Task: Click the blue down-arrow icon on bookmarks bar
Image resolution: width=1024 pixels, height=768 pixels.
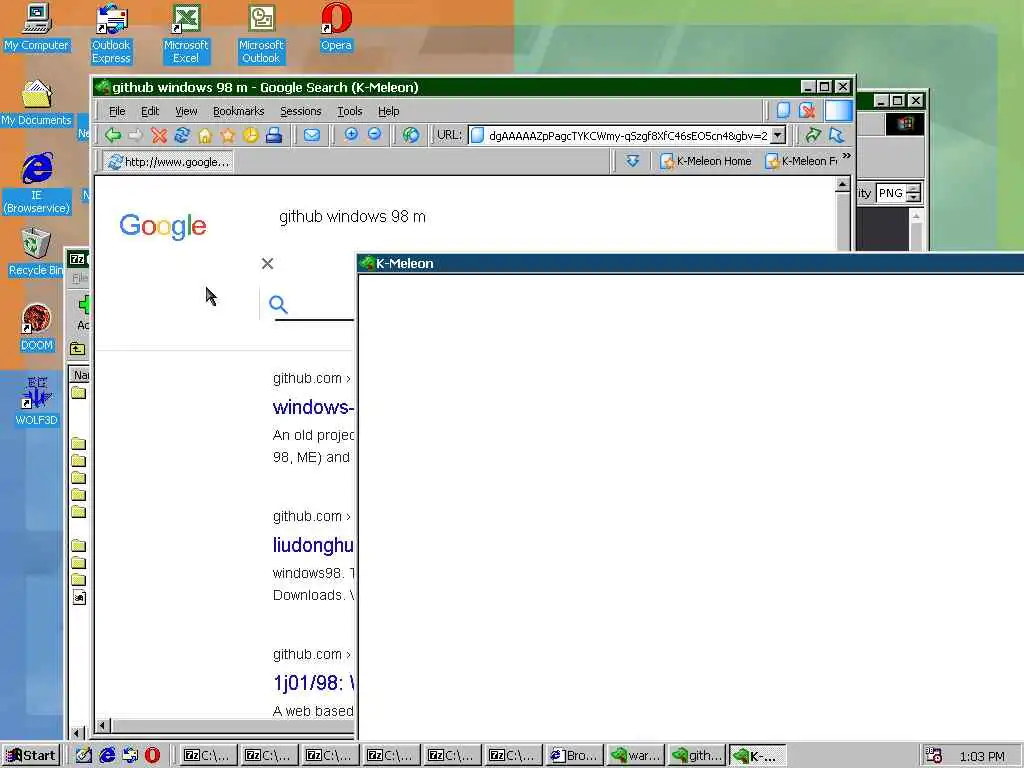Action: pyautogui.click(x=632, y=161)
